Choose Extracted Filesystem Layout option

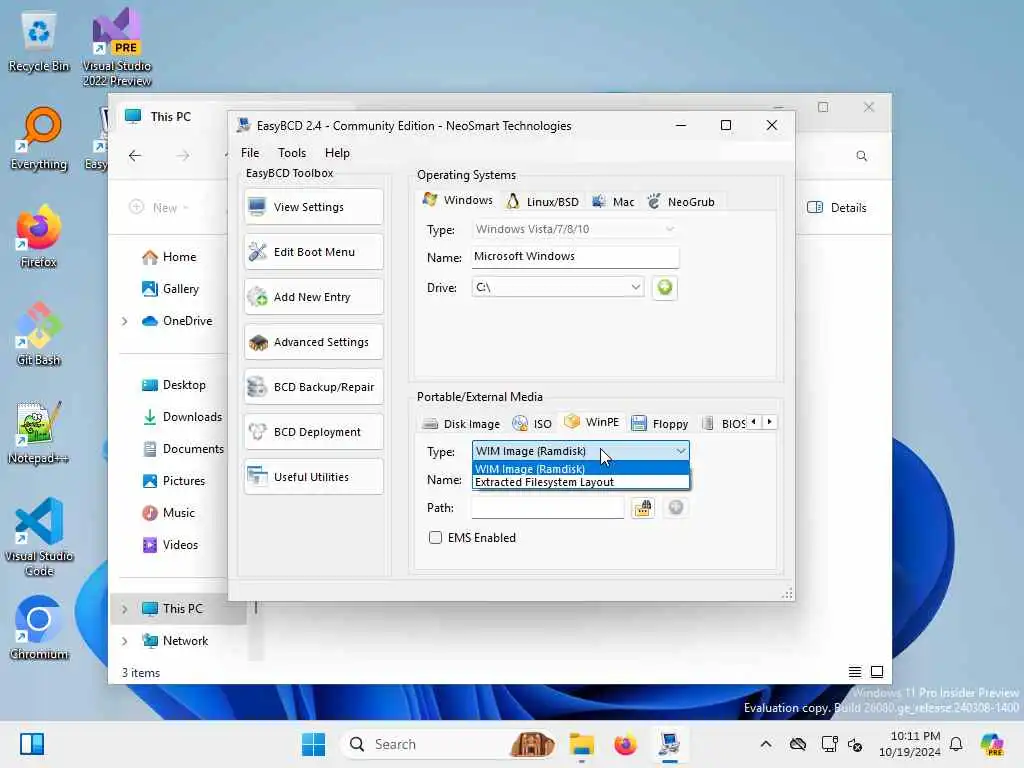580,482
